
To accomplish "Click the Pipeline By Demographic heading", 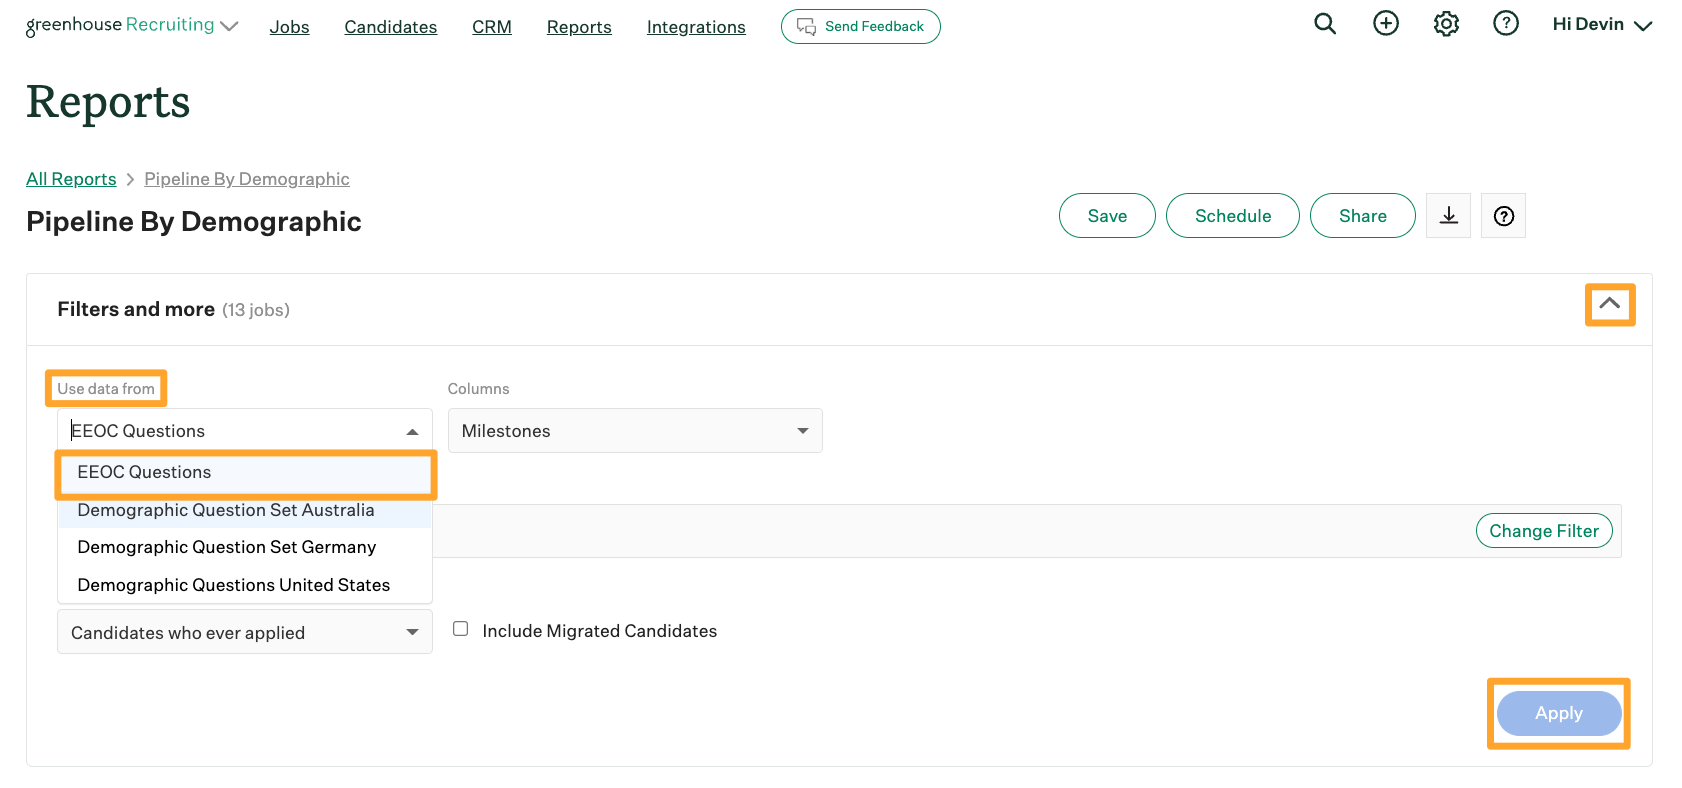I will coord(194,221).
